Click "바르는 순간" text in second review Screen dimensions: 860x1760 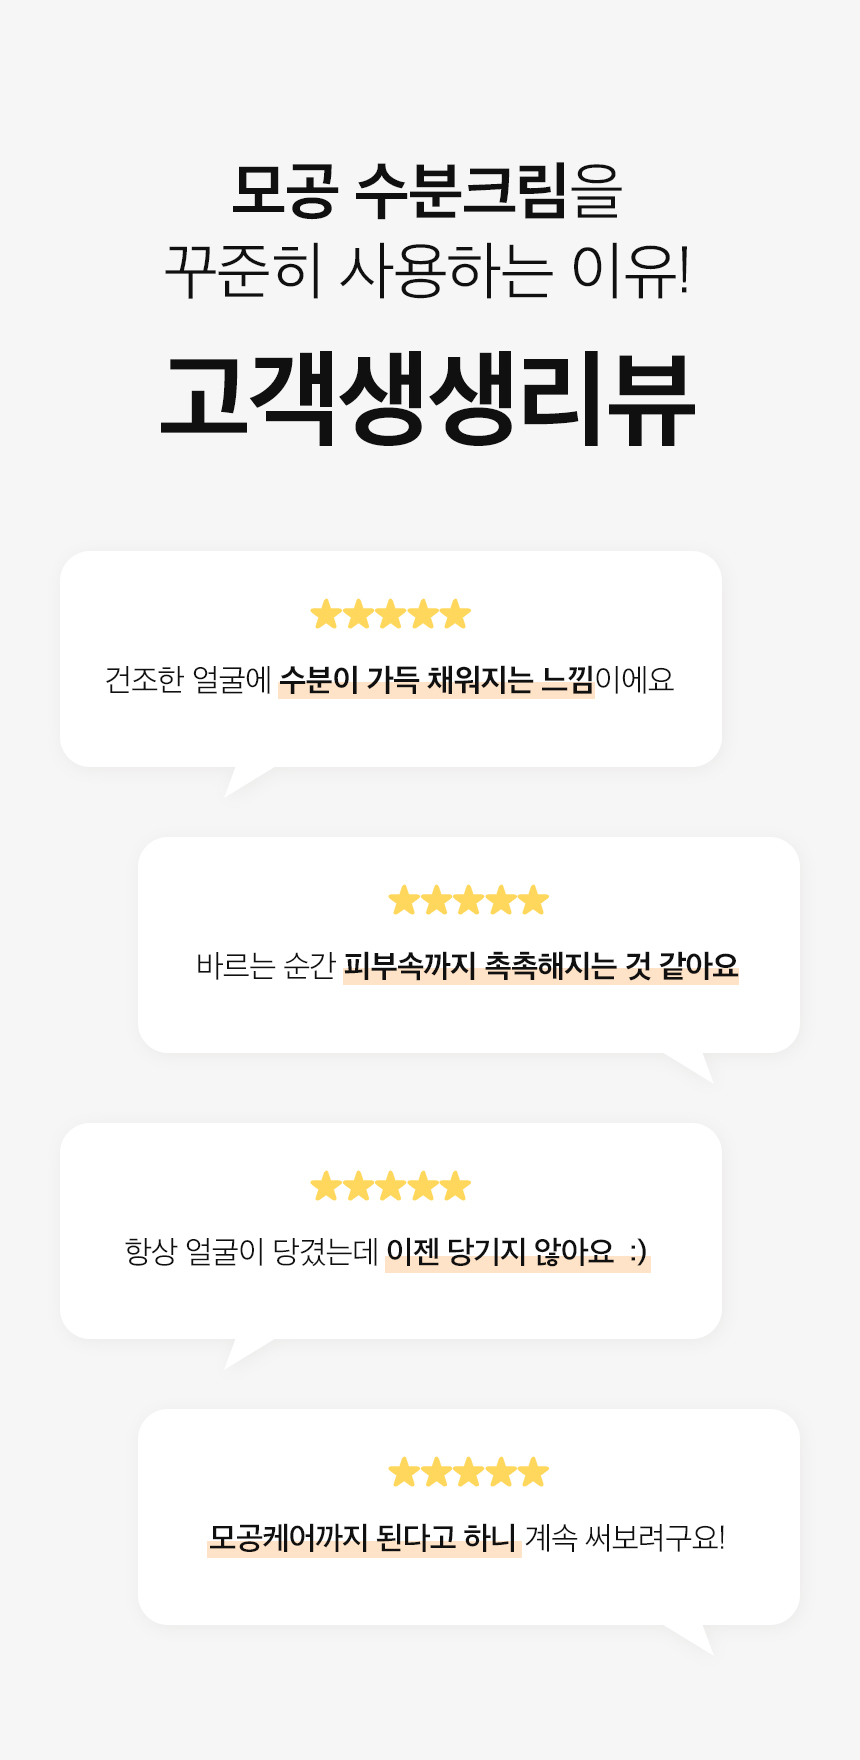point(265,966)
